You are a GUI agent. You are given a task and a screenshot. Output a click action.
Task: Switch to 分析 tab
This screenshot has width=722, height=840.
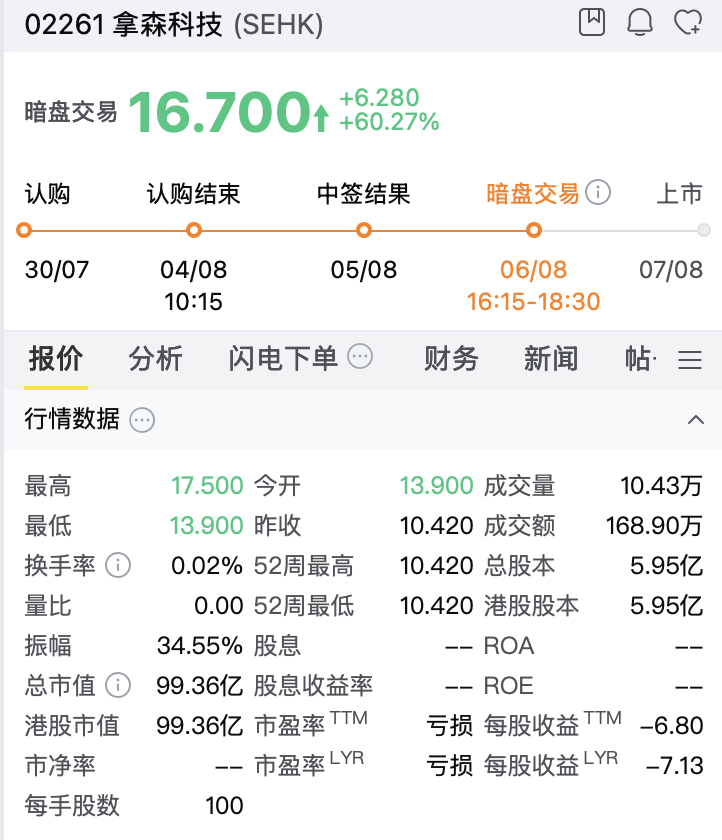155,358
